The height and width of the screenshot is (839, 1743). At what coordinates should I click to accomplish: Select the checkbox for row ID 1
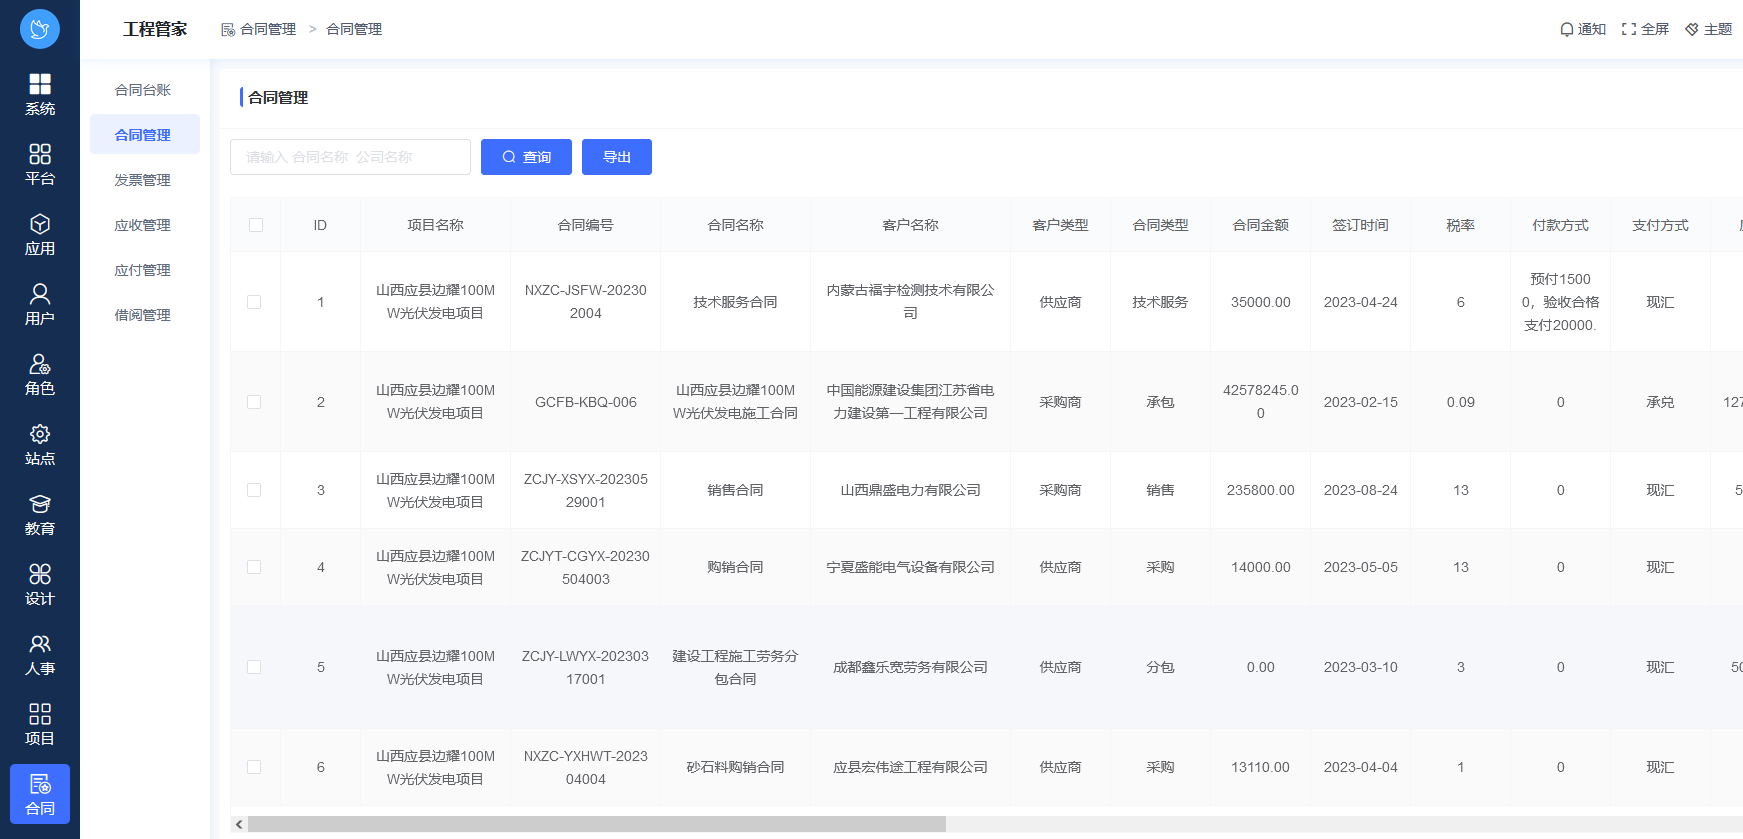pyautogui.click(x=254, y=302)
